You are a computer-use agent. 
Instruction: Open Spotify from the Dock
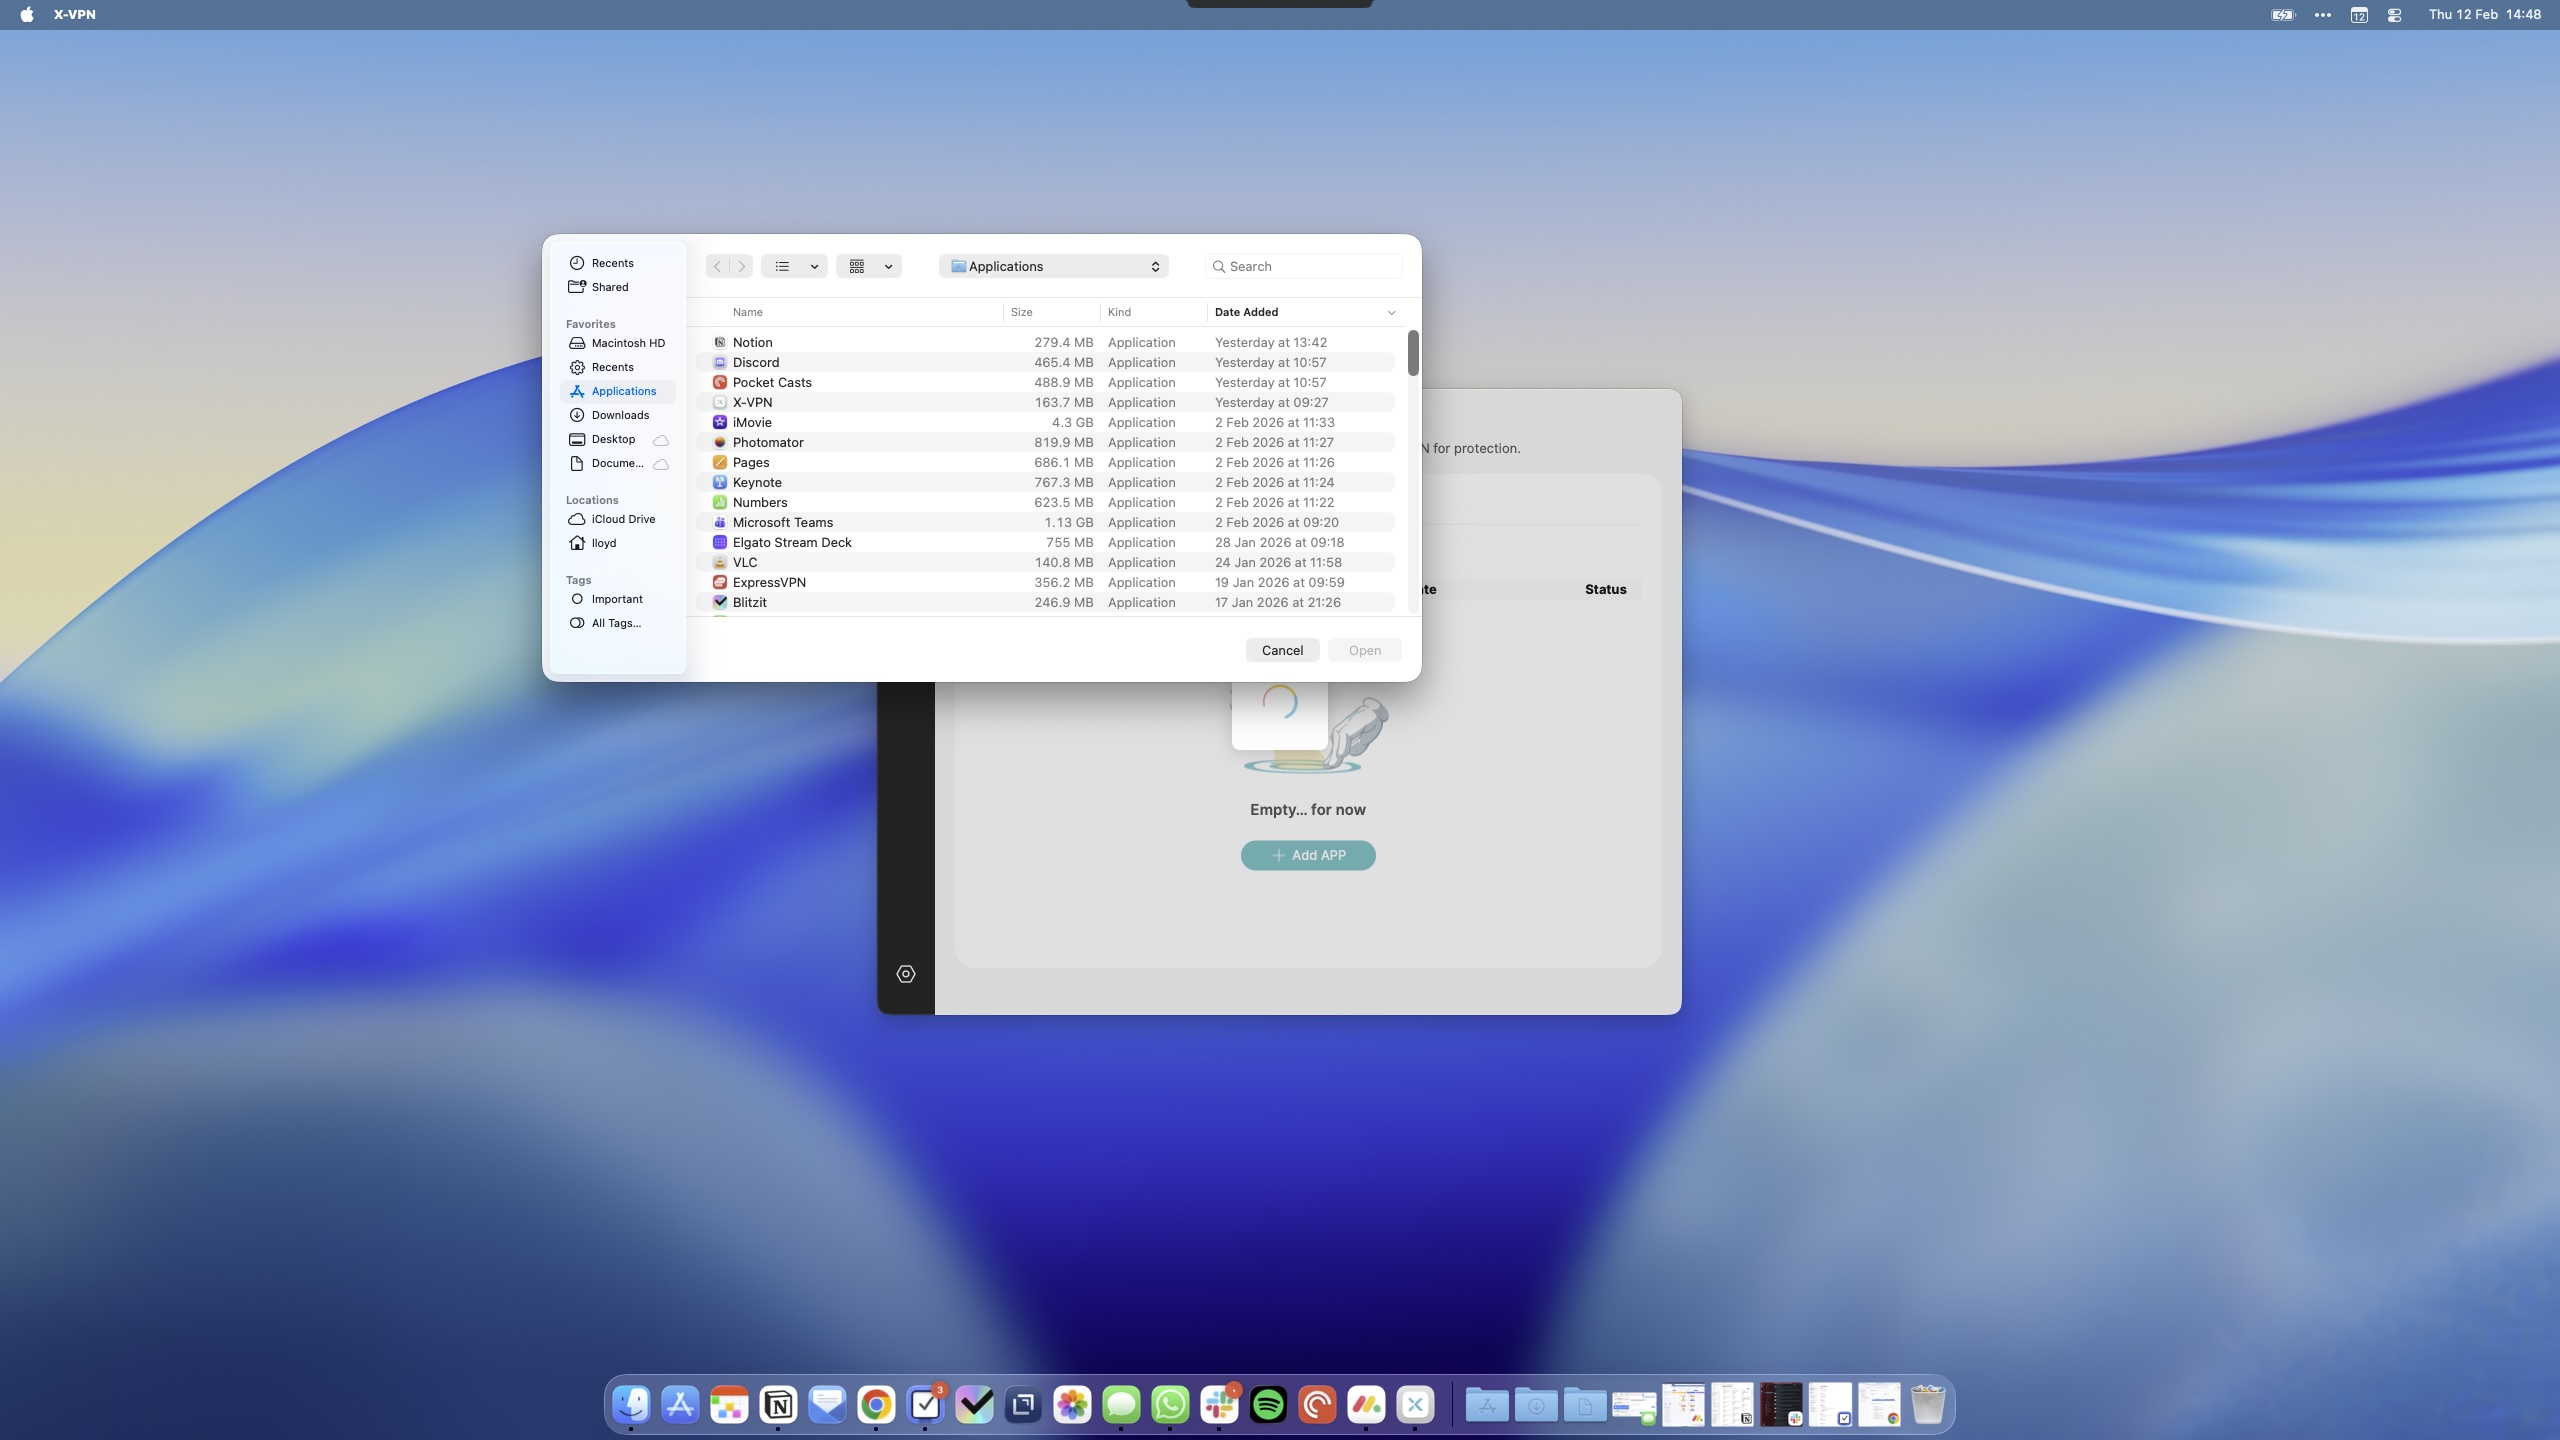pos(1267,1404)
